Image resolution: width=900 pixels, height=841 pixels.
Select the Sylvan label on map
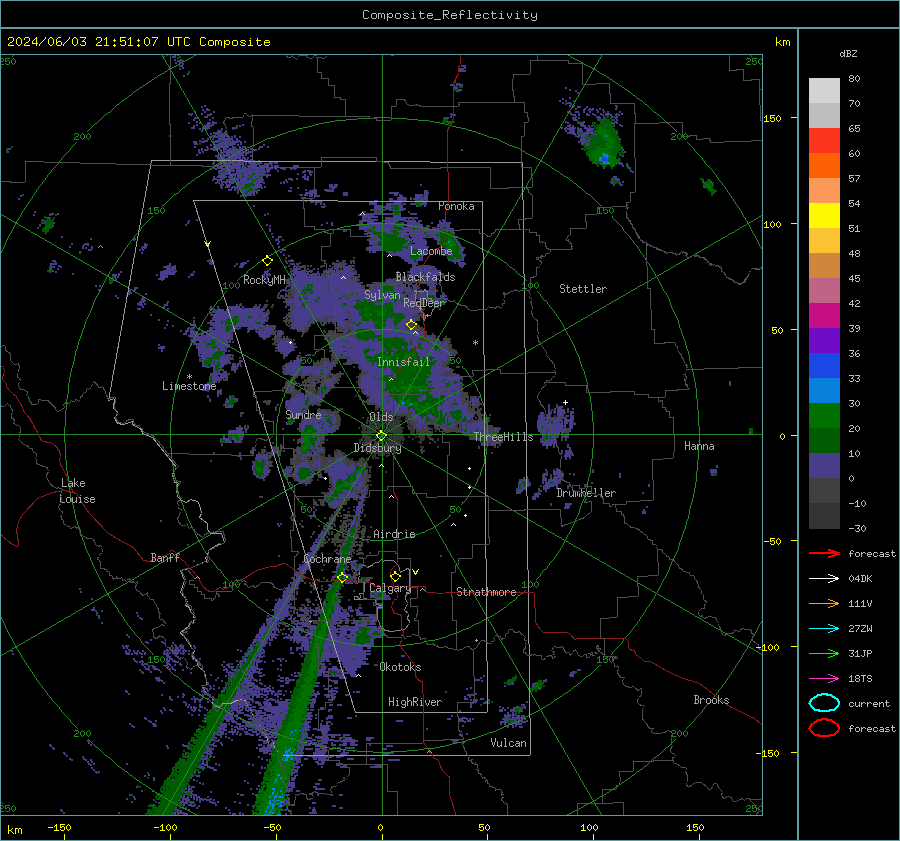pyautogui.click(x=382, y=295)
